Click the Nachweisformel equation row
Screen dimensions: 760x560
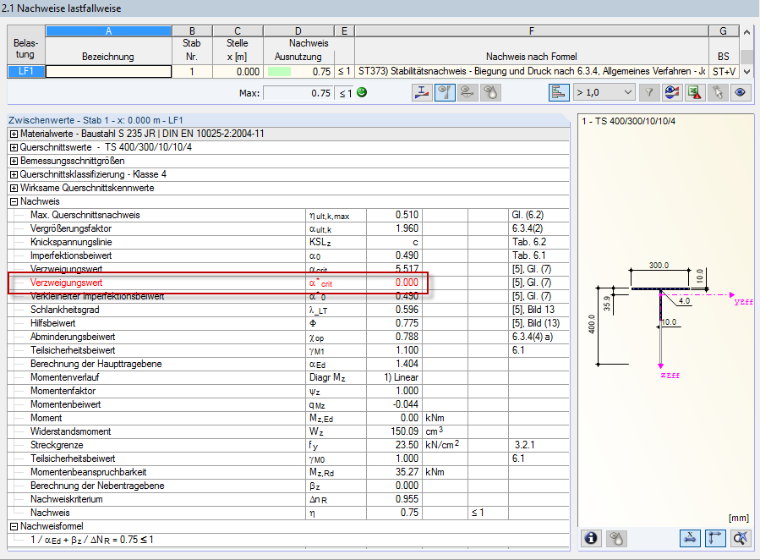click(288, 540)
